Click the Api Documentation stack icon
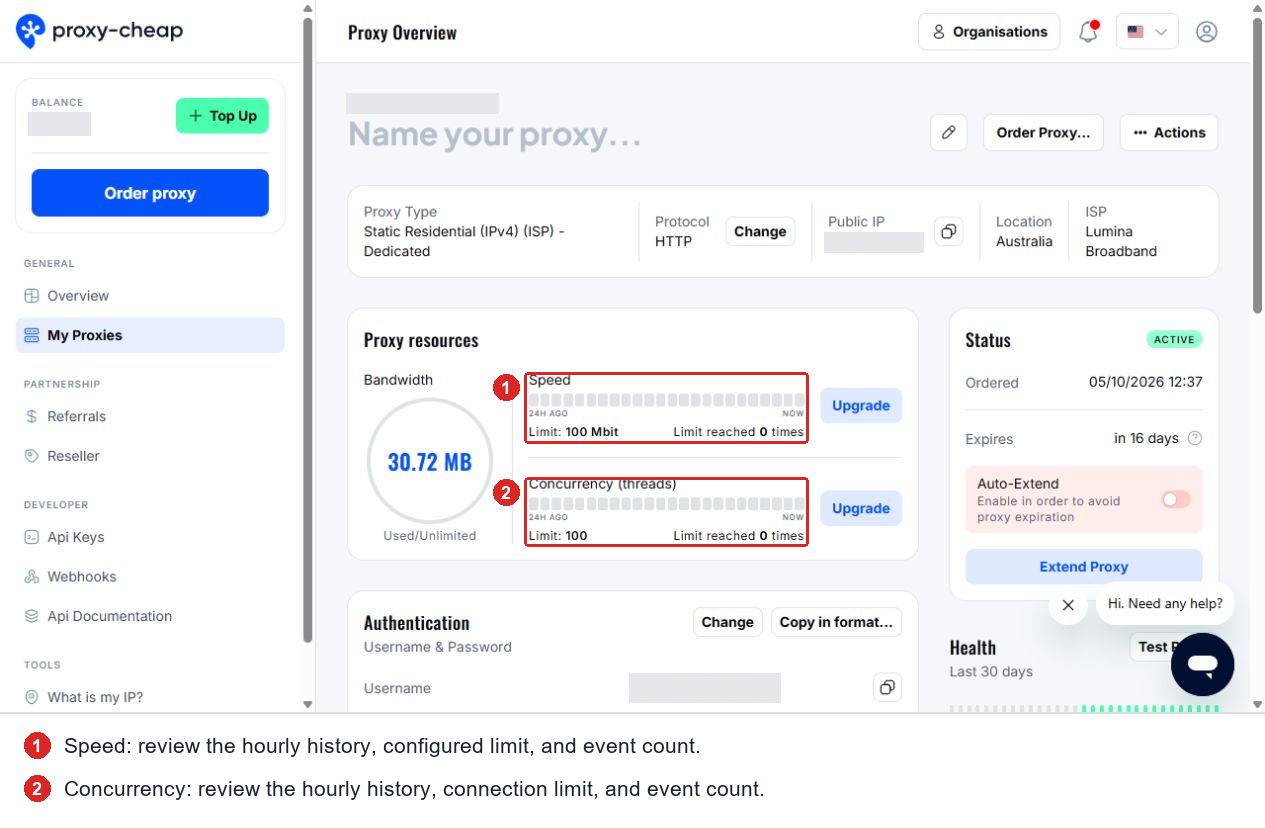 (32, 617)
